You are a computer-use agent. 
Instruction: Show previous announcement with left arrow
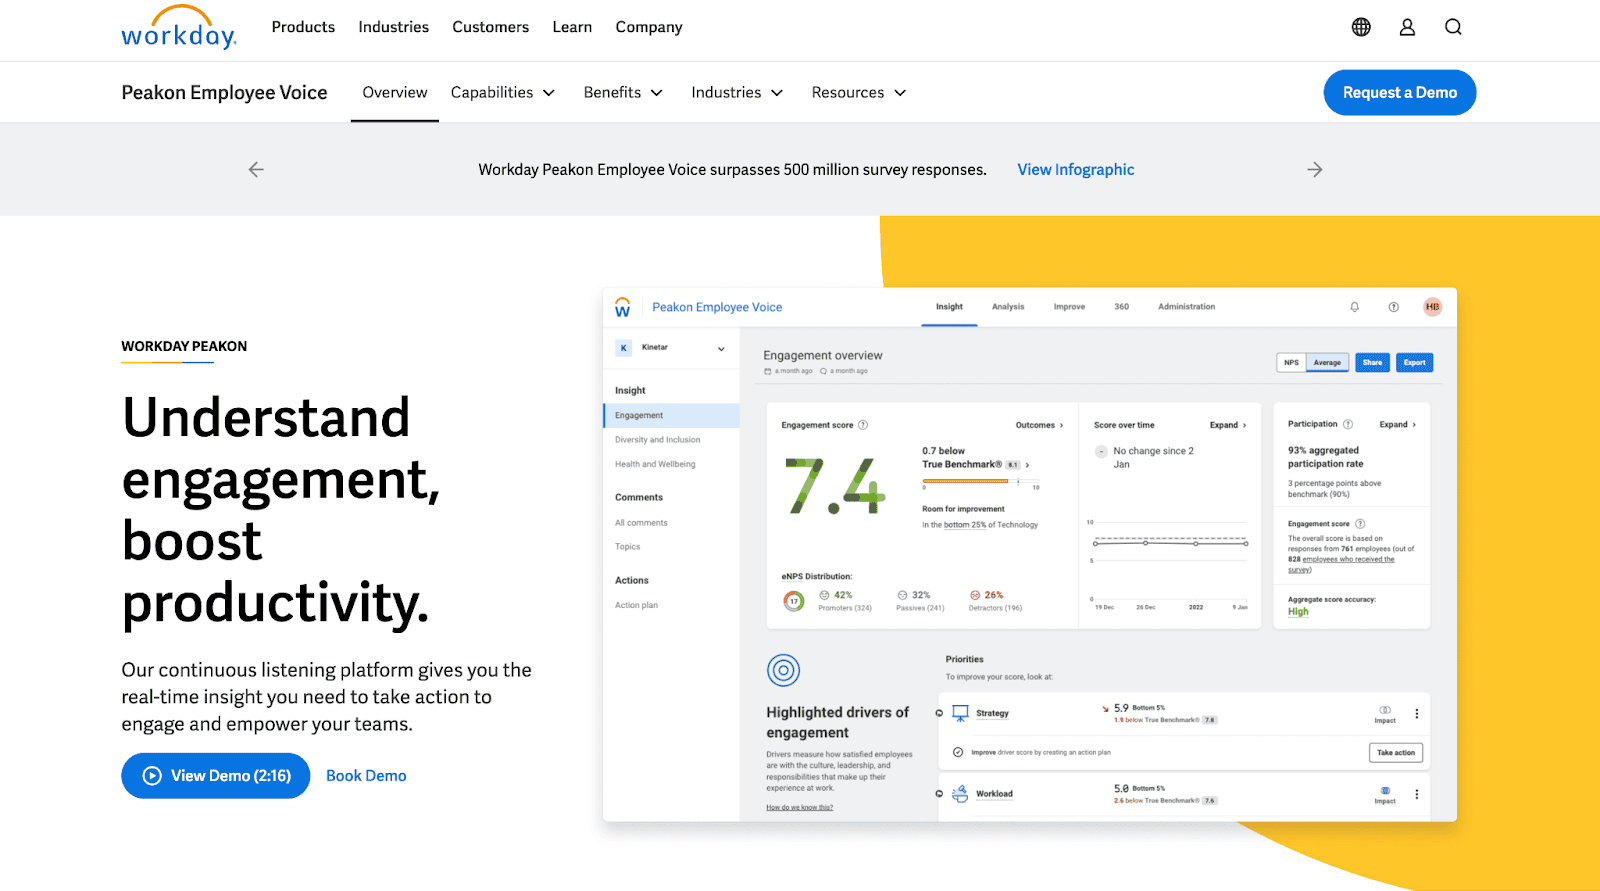[256, 170]
